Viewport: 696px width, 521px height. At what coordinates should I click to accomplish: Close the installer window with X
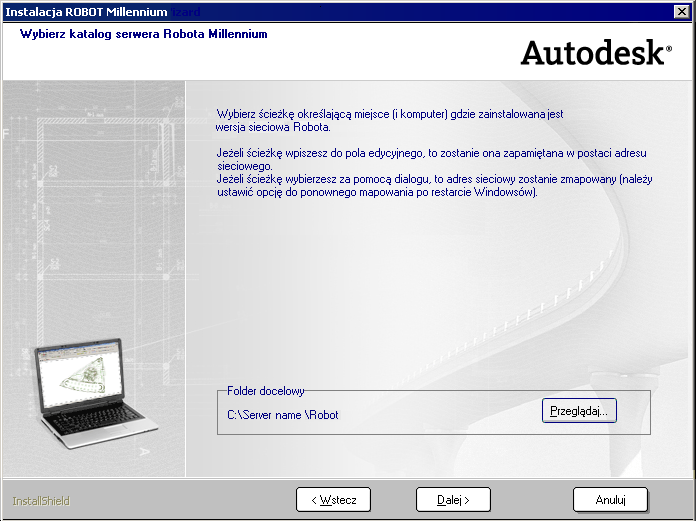[x=681, y=12]
